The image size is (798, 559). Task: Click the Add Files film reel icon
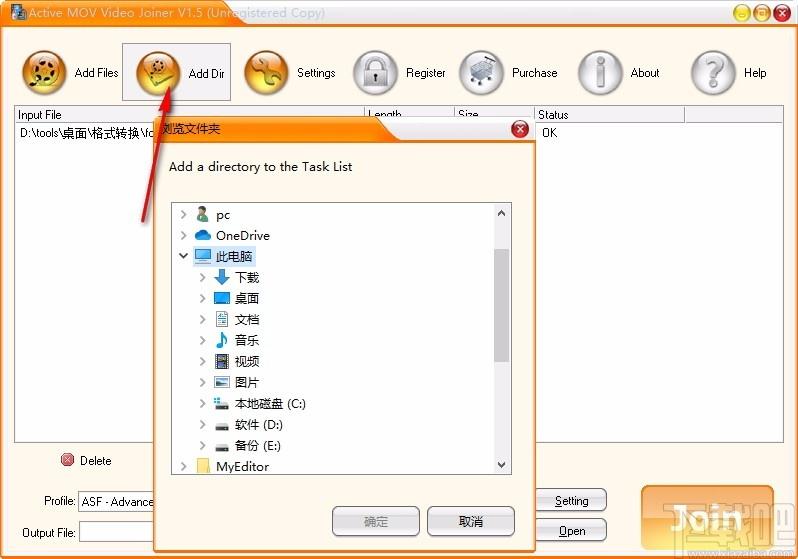44,72
